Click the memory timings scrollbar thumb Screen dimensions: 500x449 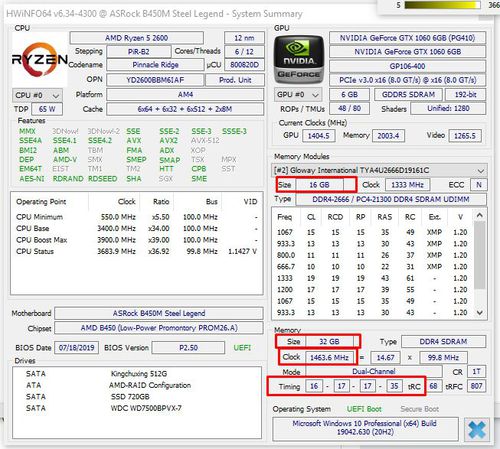(480, 255)
